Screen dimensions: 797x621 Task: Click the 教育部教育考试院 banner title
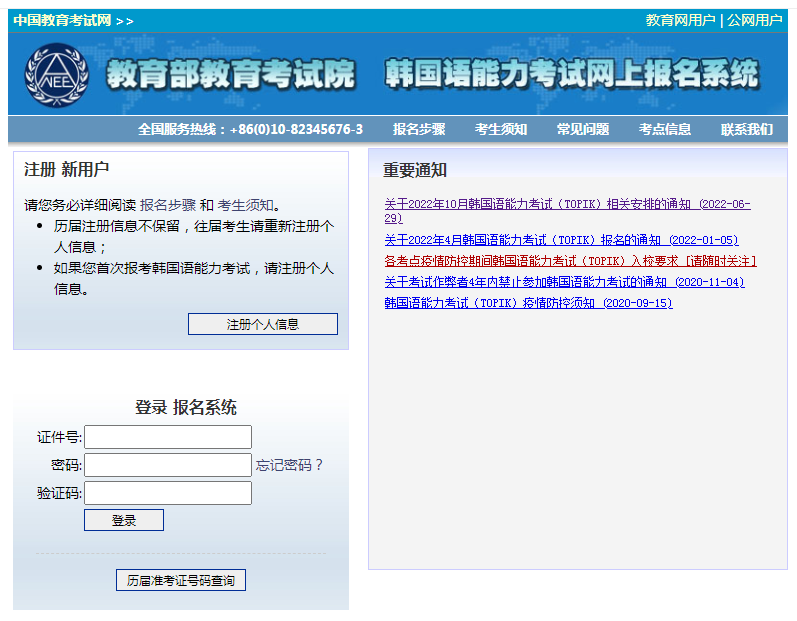click(x=231, y=74)
